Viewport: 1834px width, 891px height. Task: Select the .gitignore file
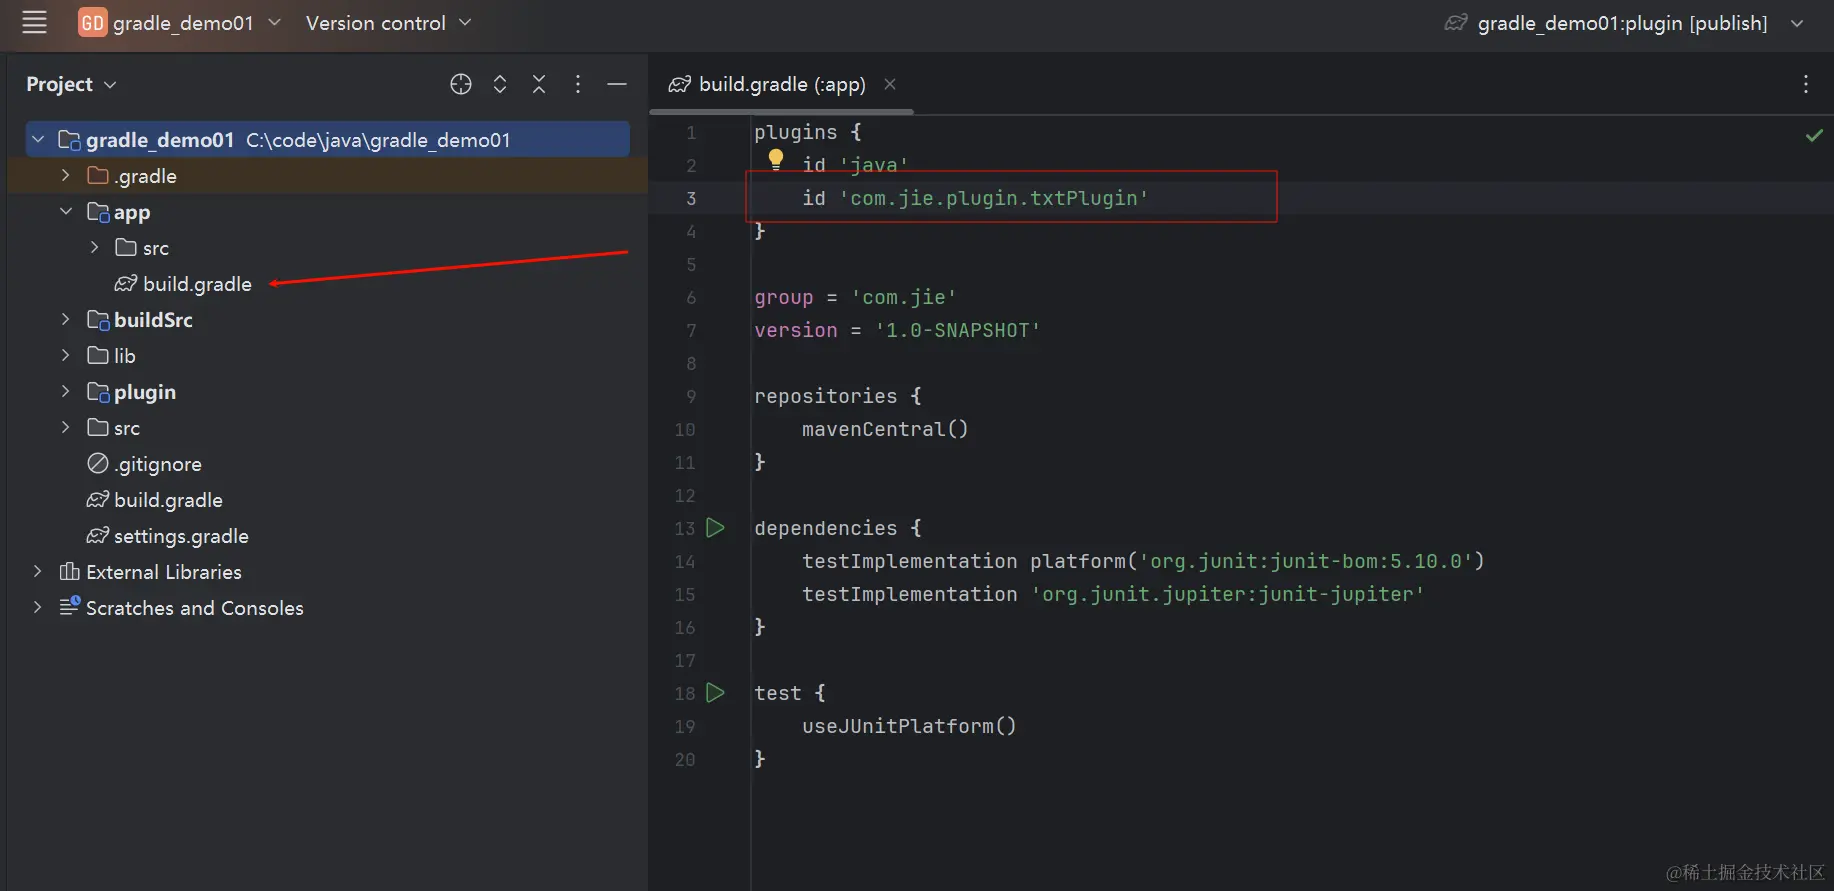pyautogui.click(x=145, y=464)
